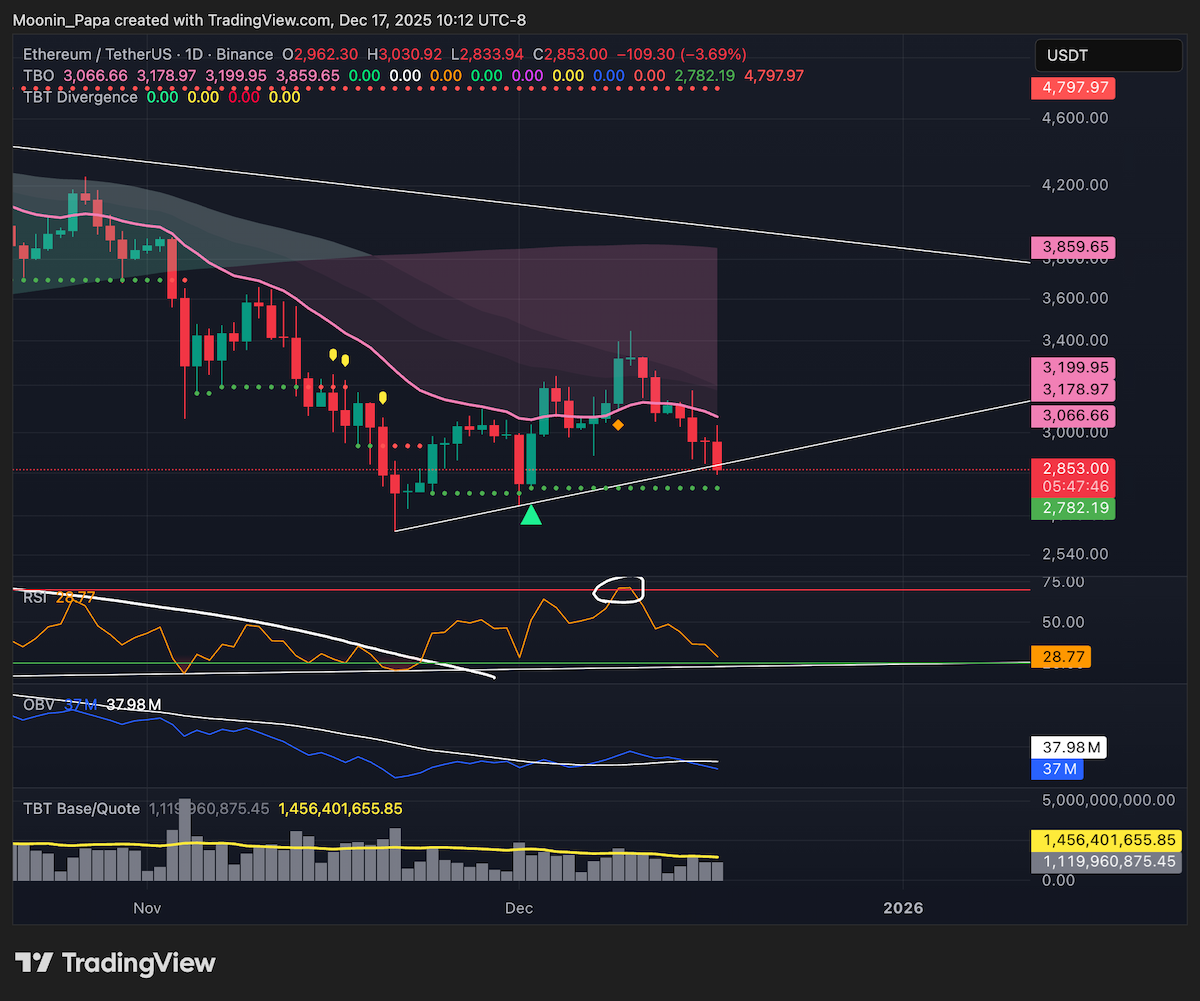The image size is (1200, 1001).
Task: Click the Dec label on time axis
Action: click(517, 908)
